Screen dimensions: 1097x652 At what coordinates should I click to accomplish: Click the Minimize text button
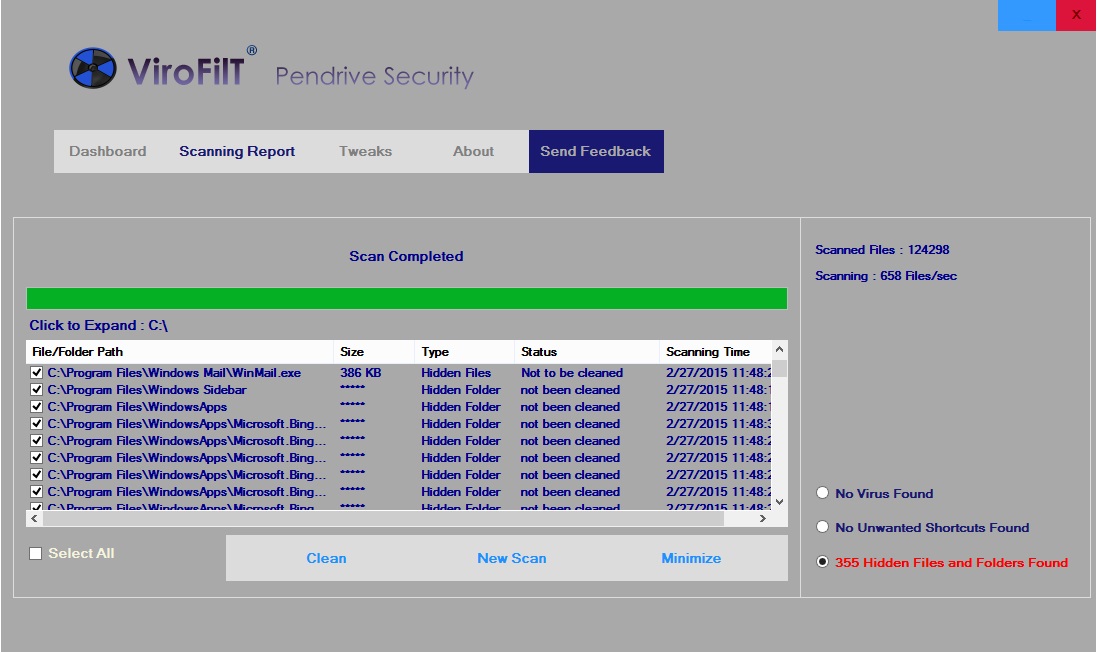tap(691, 558)
